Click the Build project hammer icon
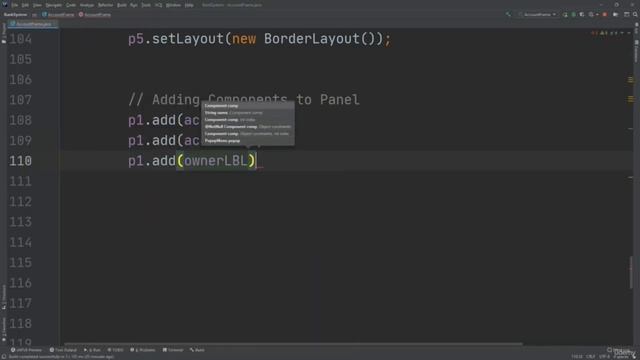 point(508,14)
